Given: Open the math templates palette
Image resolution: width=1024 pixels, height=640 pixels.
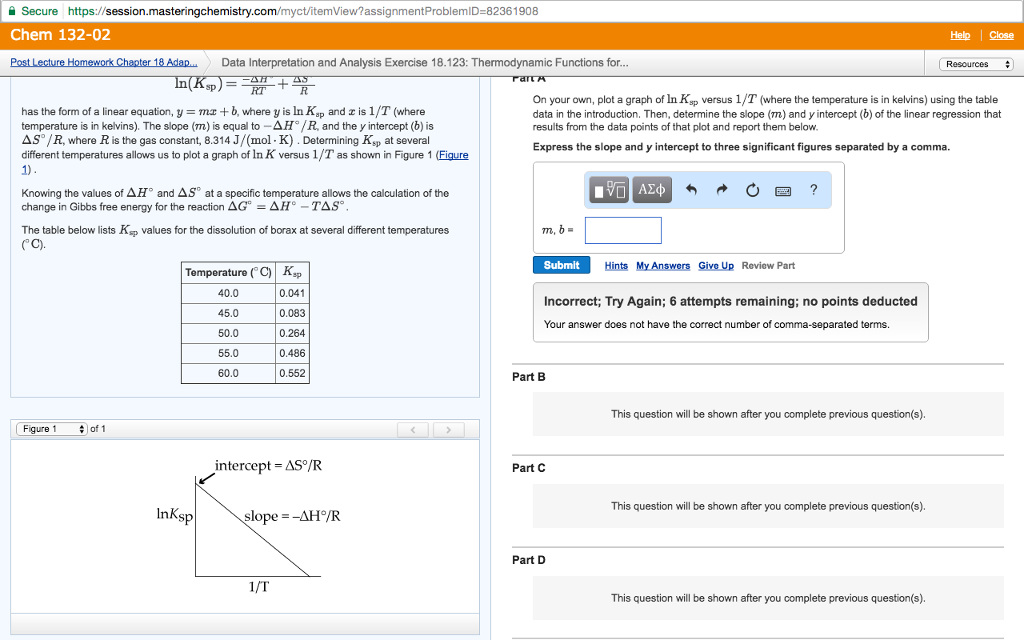Looking at the screenshot, I should point(610,190).
